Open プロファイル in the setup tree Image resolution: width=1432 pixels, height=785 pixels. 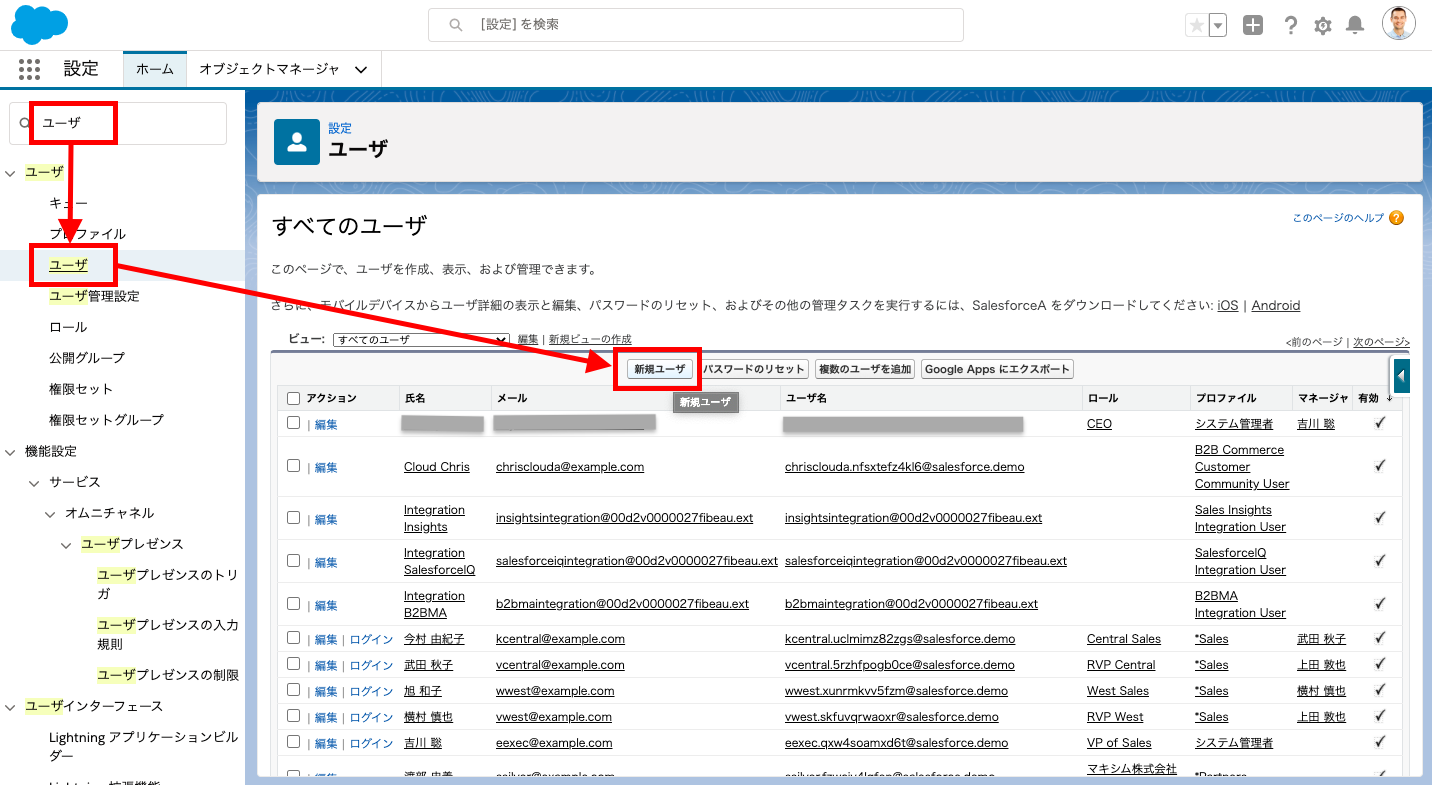[x=87, y=234]
